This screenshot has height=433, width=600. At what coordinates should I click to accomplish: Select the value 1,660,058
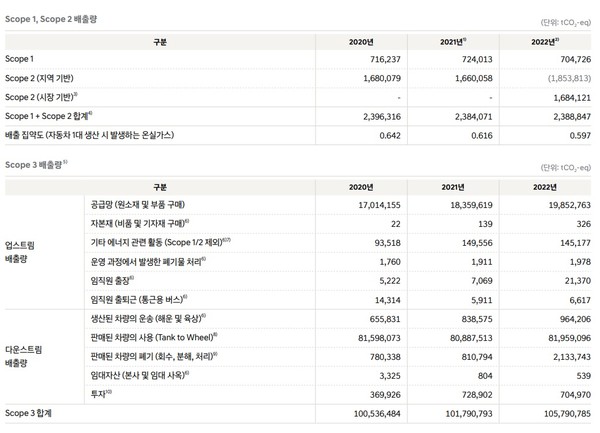pyautogui.click(x=474, y=78)
